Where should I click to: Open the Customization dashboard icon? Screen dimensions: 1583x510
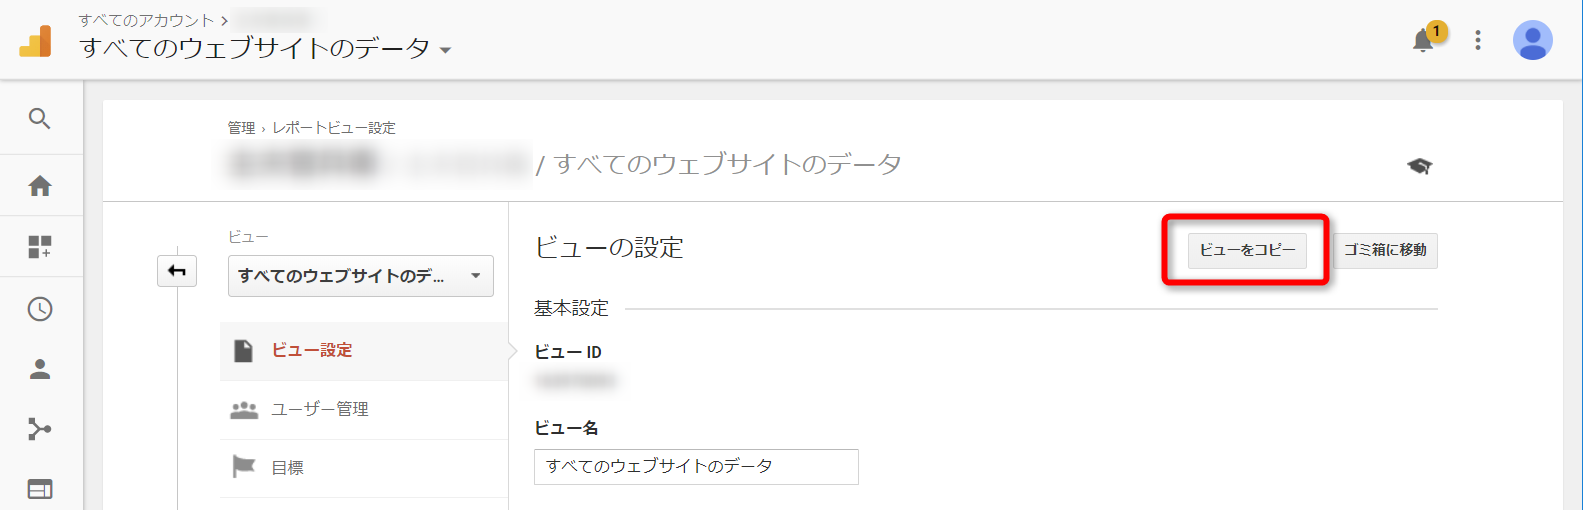click(40, 247)
